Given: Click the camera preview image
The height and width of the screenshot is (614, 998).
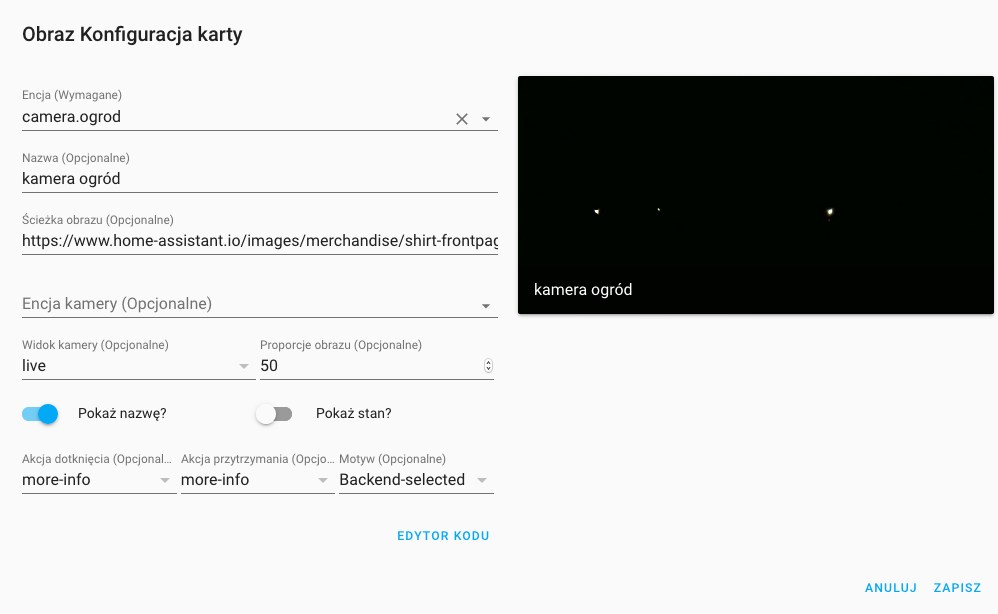Looking at the screenshot, I should tap(756, 195).
